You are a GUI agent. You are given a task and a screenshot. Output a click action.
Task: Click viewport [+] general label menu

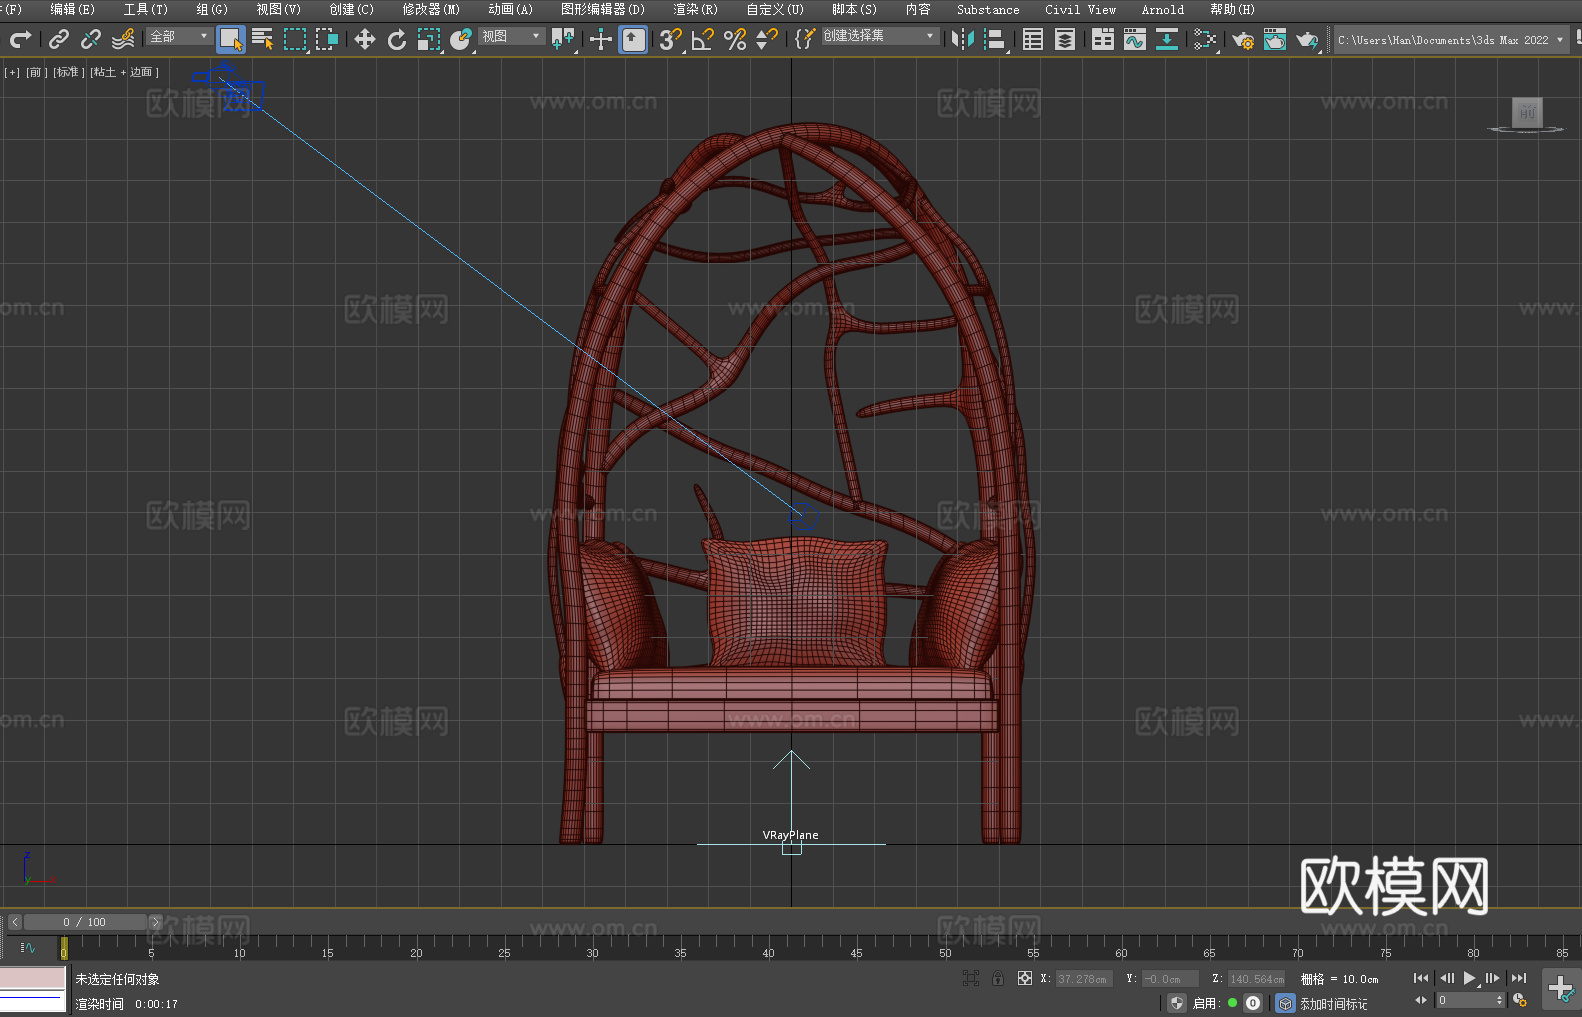12,72
